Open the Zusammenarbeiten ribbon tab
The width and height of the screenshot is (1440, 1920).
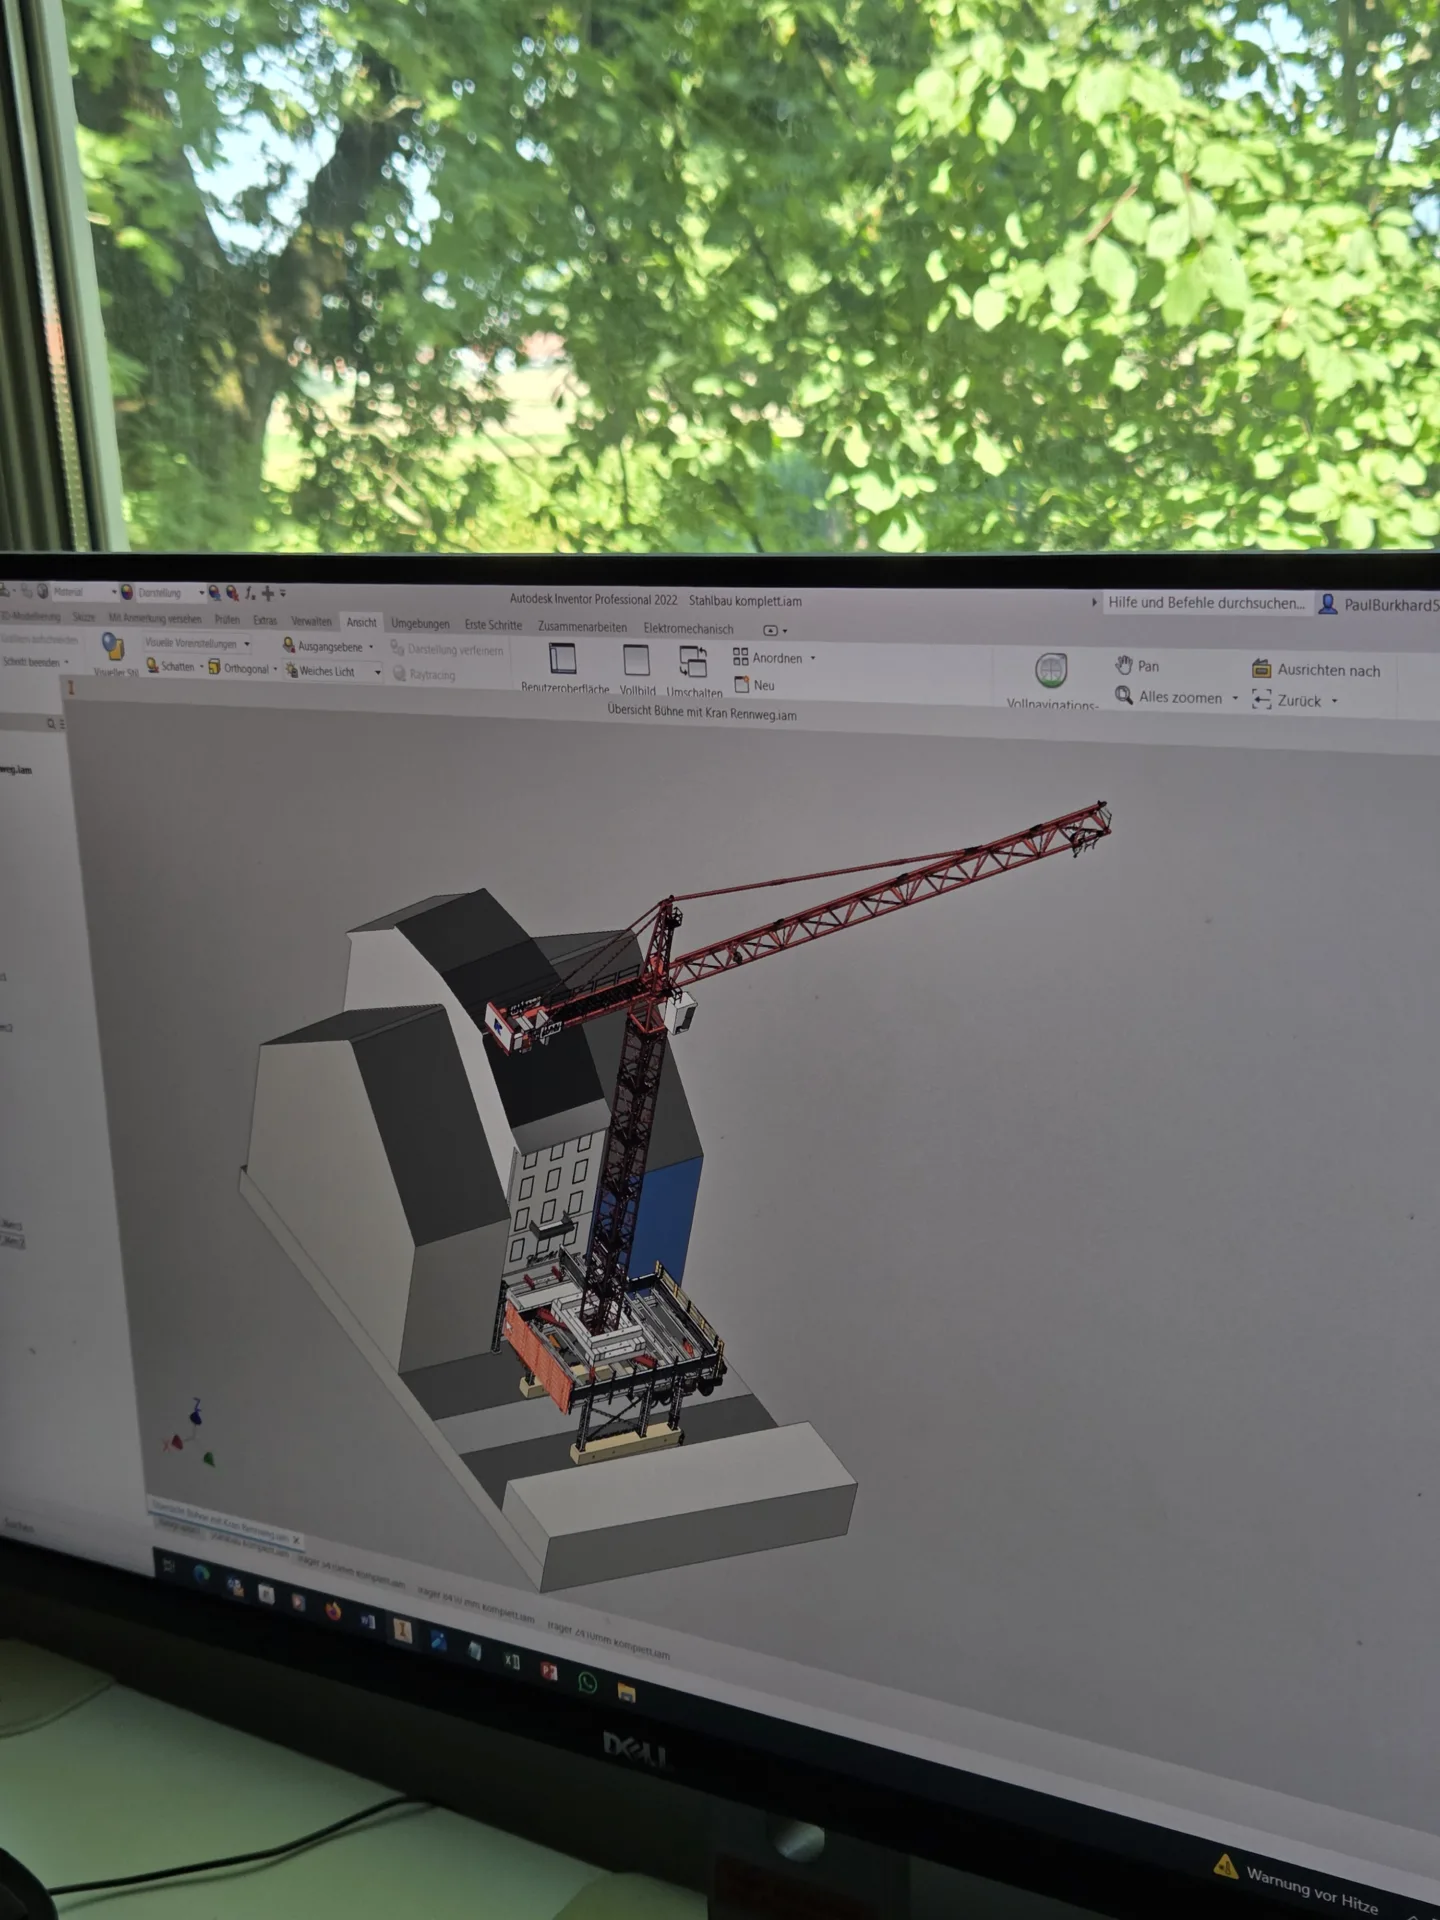[582, 627]
